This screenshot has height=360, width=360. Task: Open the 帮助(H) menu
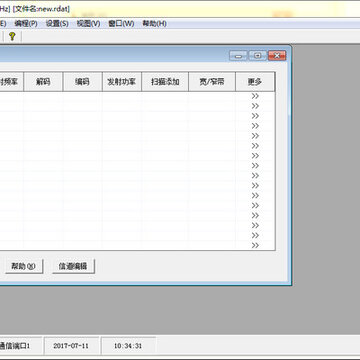(x=154, y=24)
